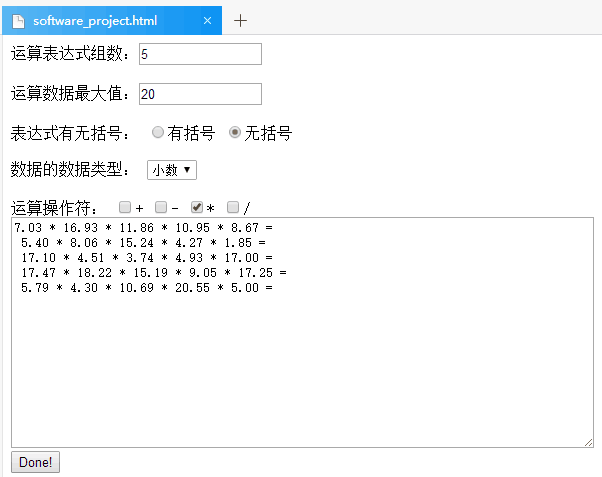Click the 运算数据最大值 label text
Viewport: 602px width, 477px height.
(70, 93)
